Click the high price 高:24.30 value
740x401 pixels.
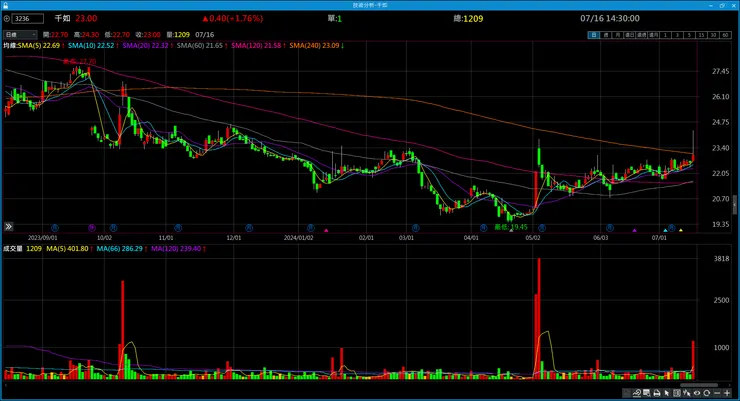(x=86, y=35)
